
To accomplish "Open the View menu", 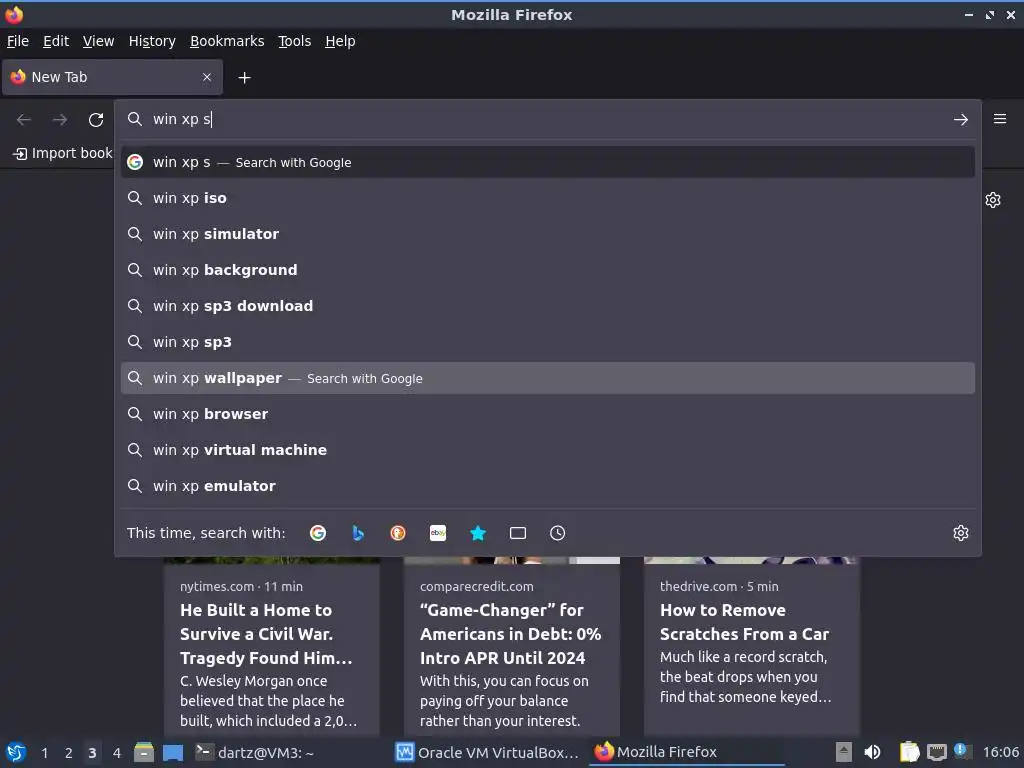I will (99, 41).
